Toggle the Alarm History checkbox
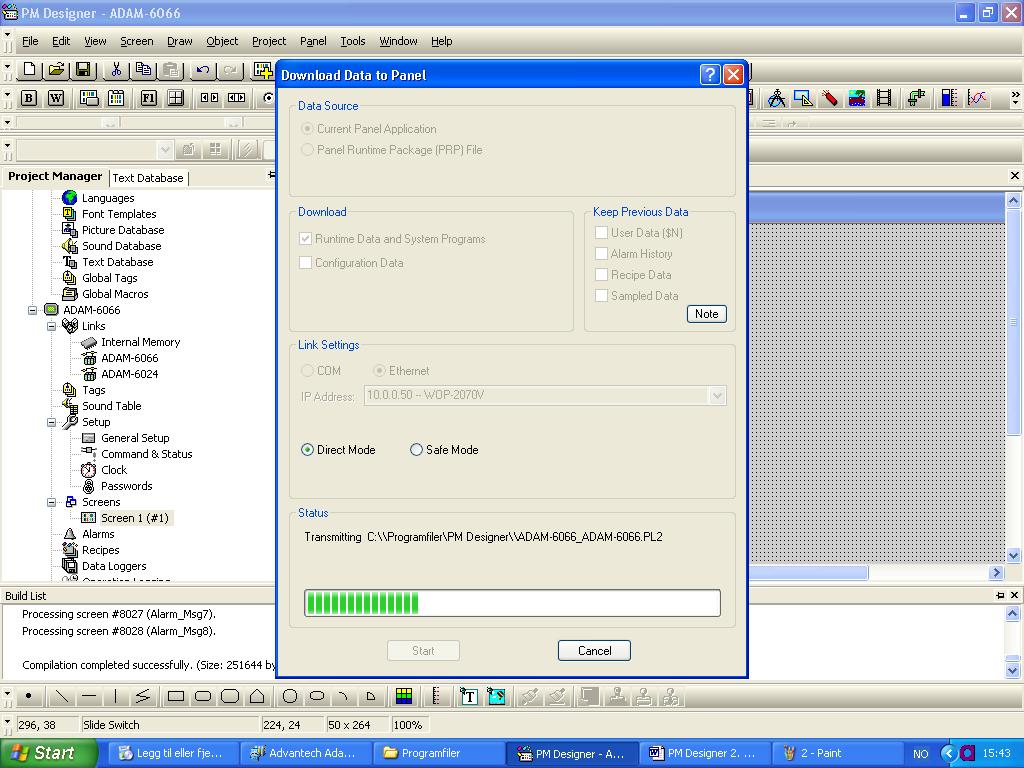Screen dimensions: 1024x768 coord(601,253)
